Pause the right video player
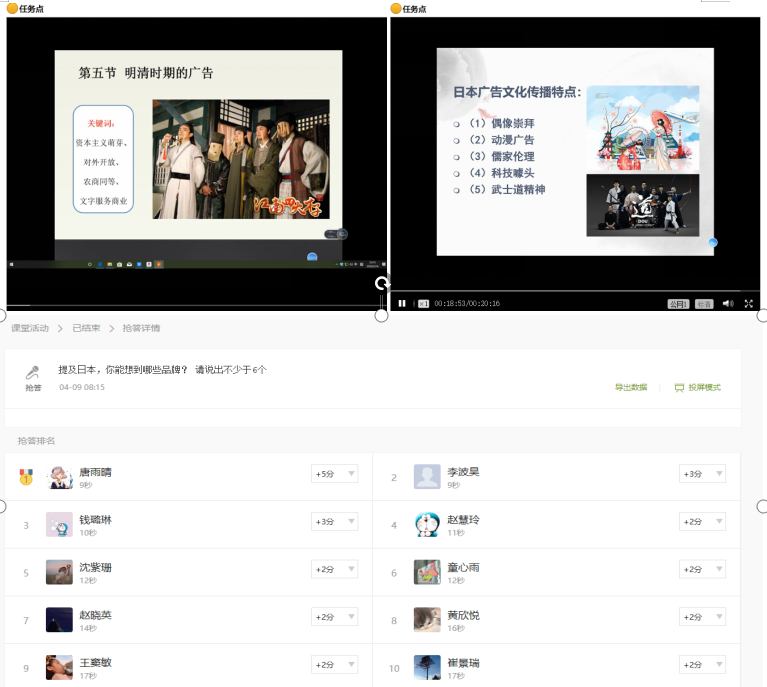The width and height of the screenshot is (767, 687). (402, 303)
